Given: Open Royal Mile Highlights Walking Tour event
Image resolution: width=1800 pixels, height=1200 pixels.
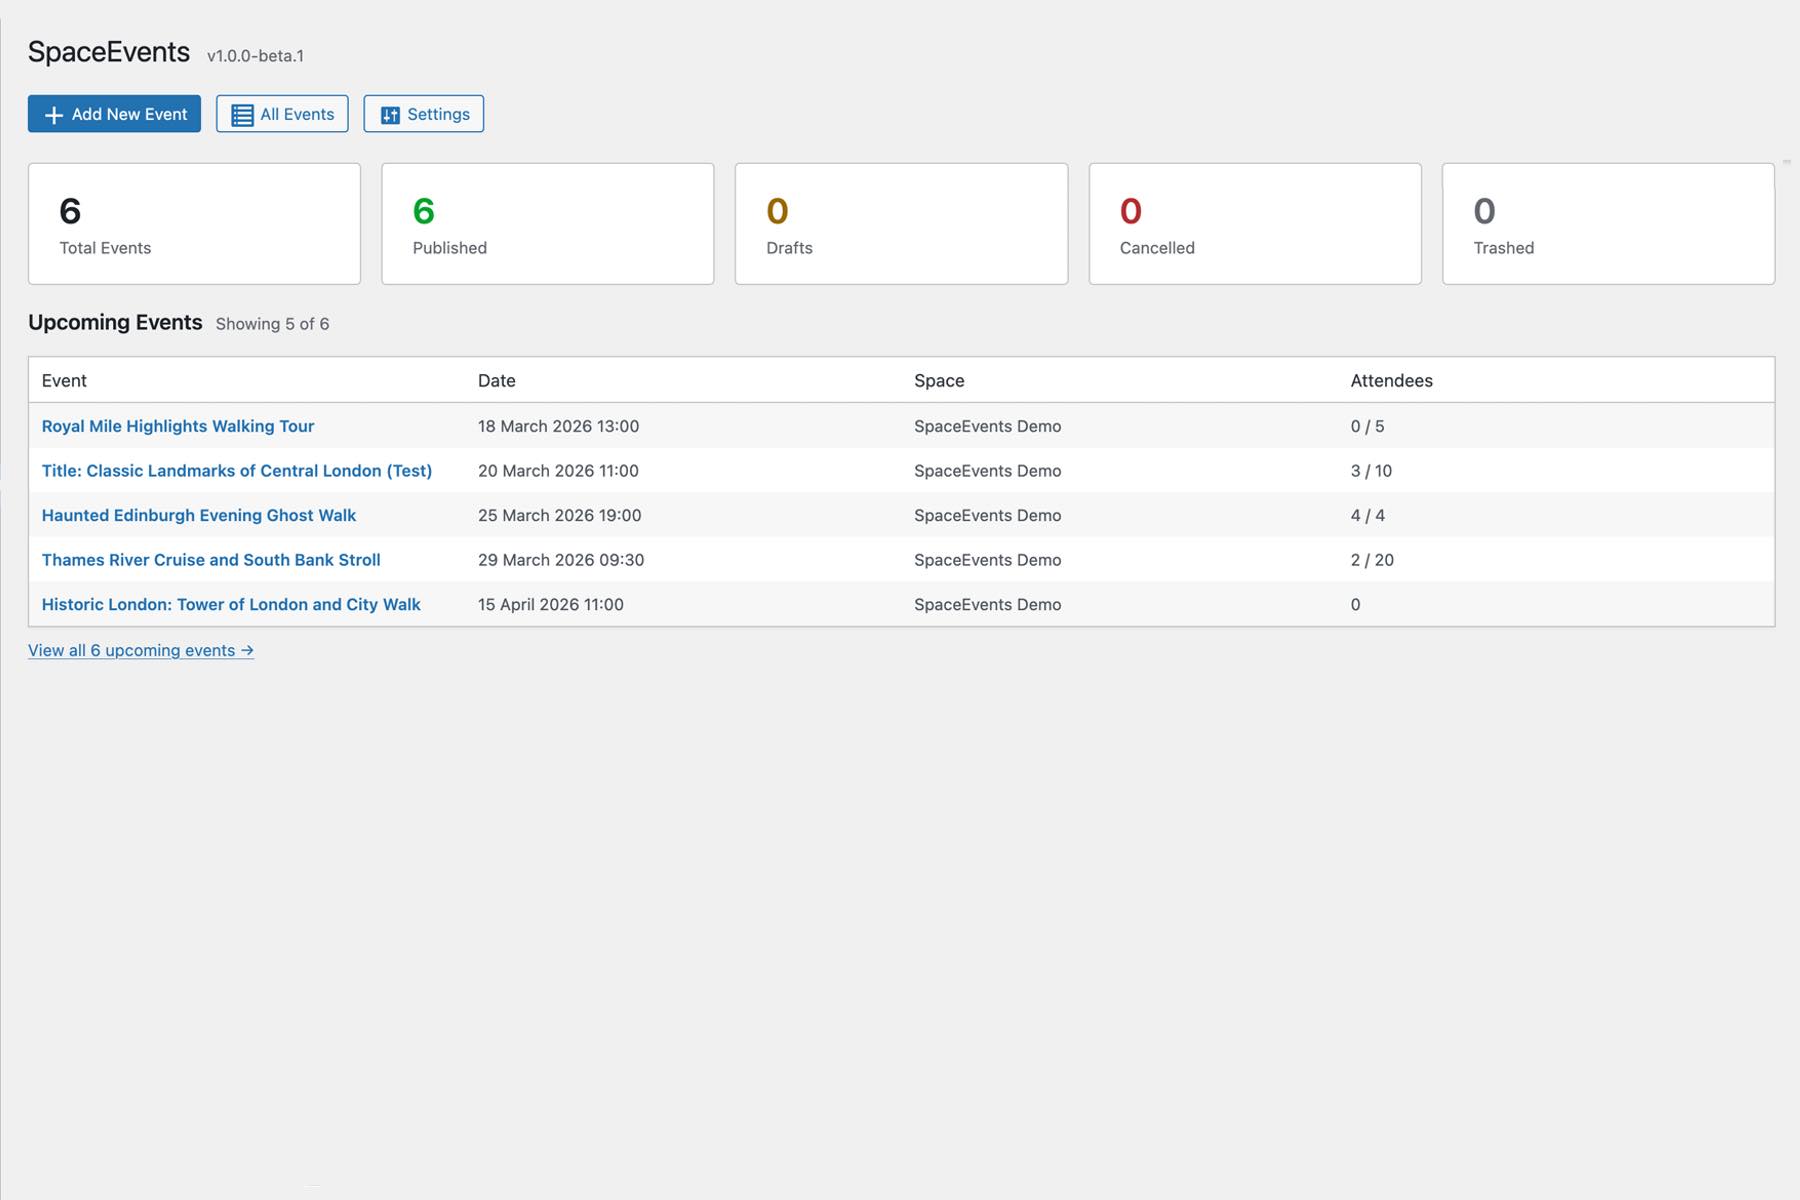Looking at the screenshot, I should (178, 426).
